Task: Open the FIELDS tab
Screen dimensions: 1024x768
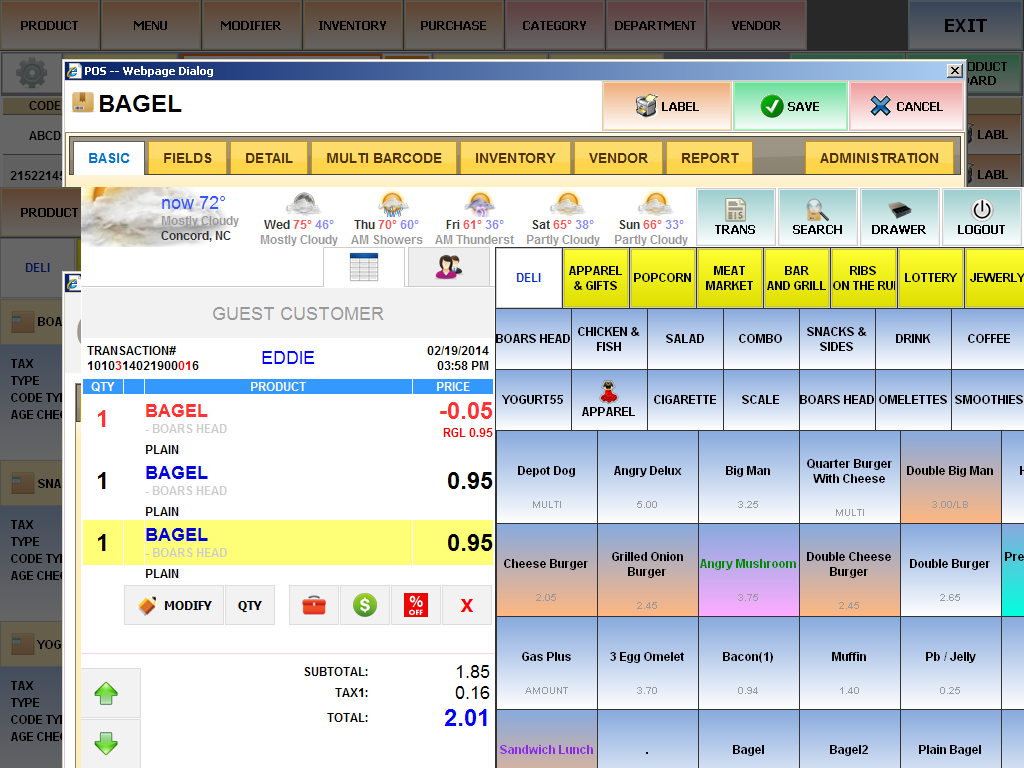Action: coord(187,158)
